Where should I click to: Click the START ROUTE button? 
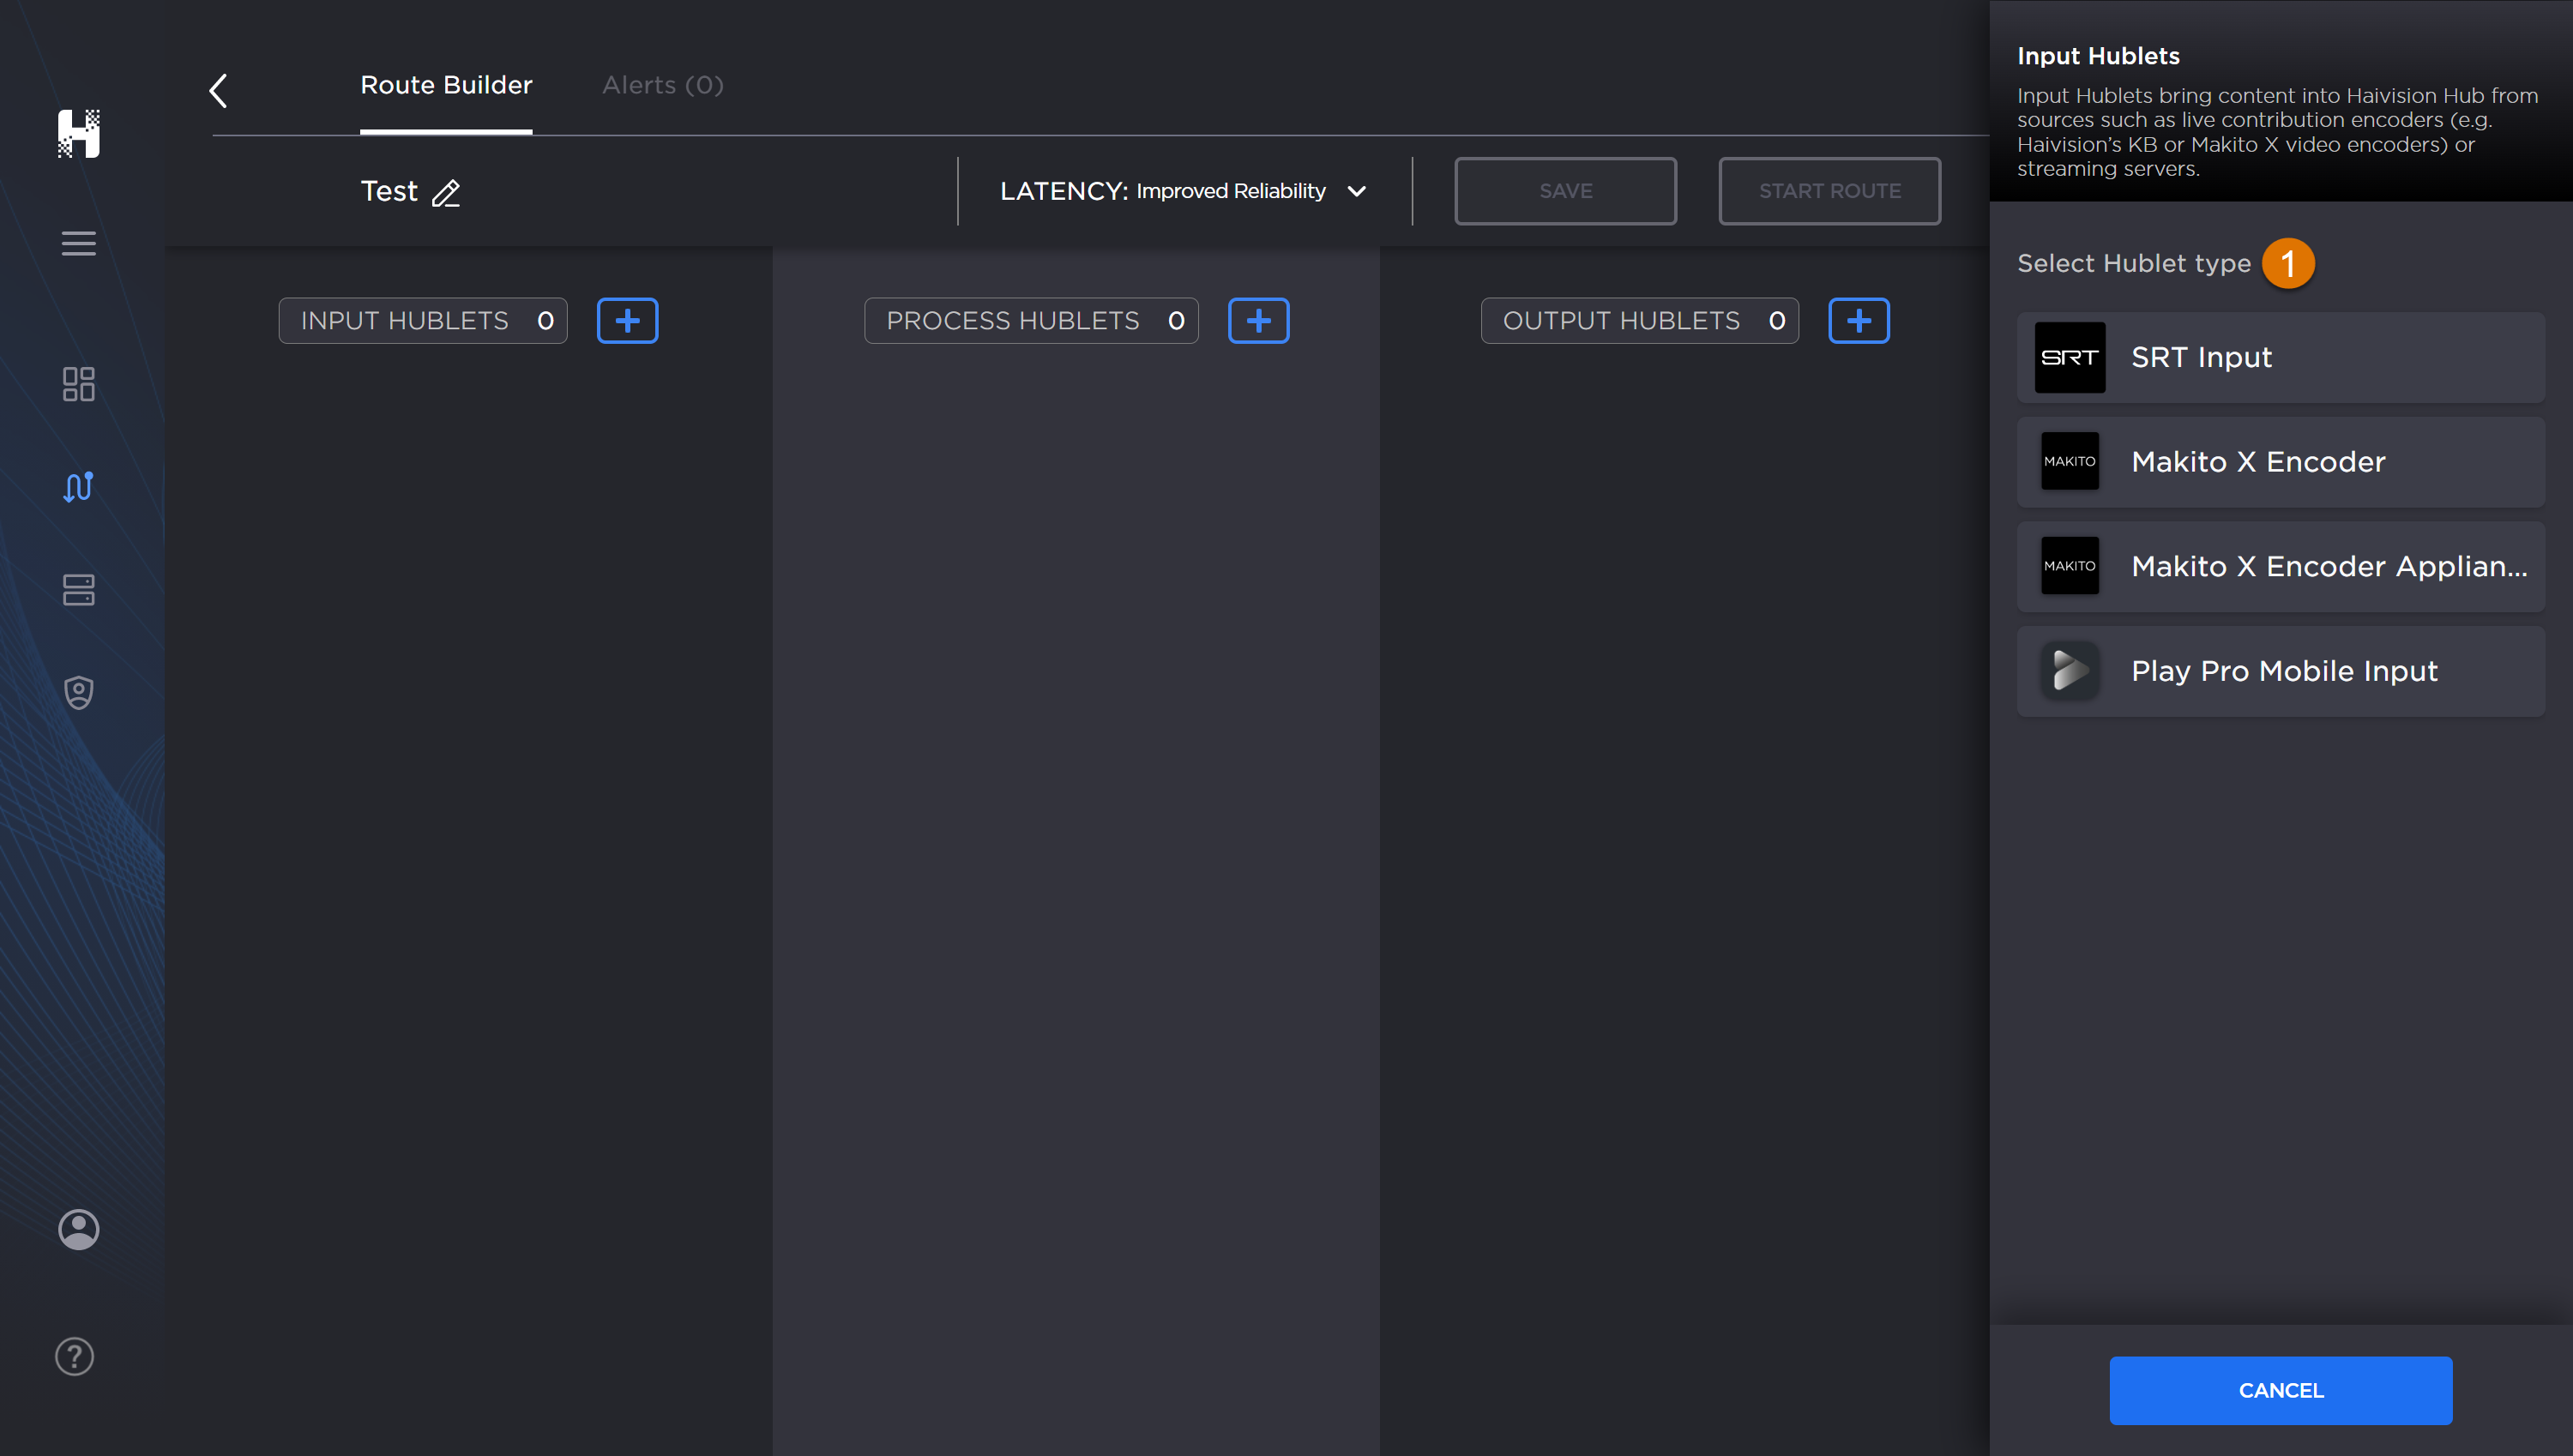(1829, 191)
